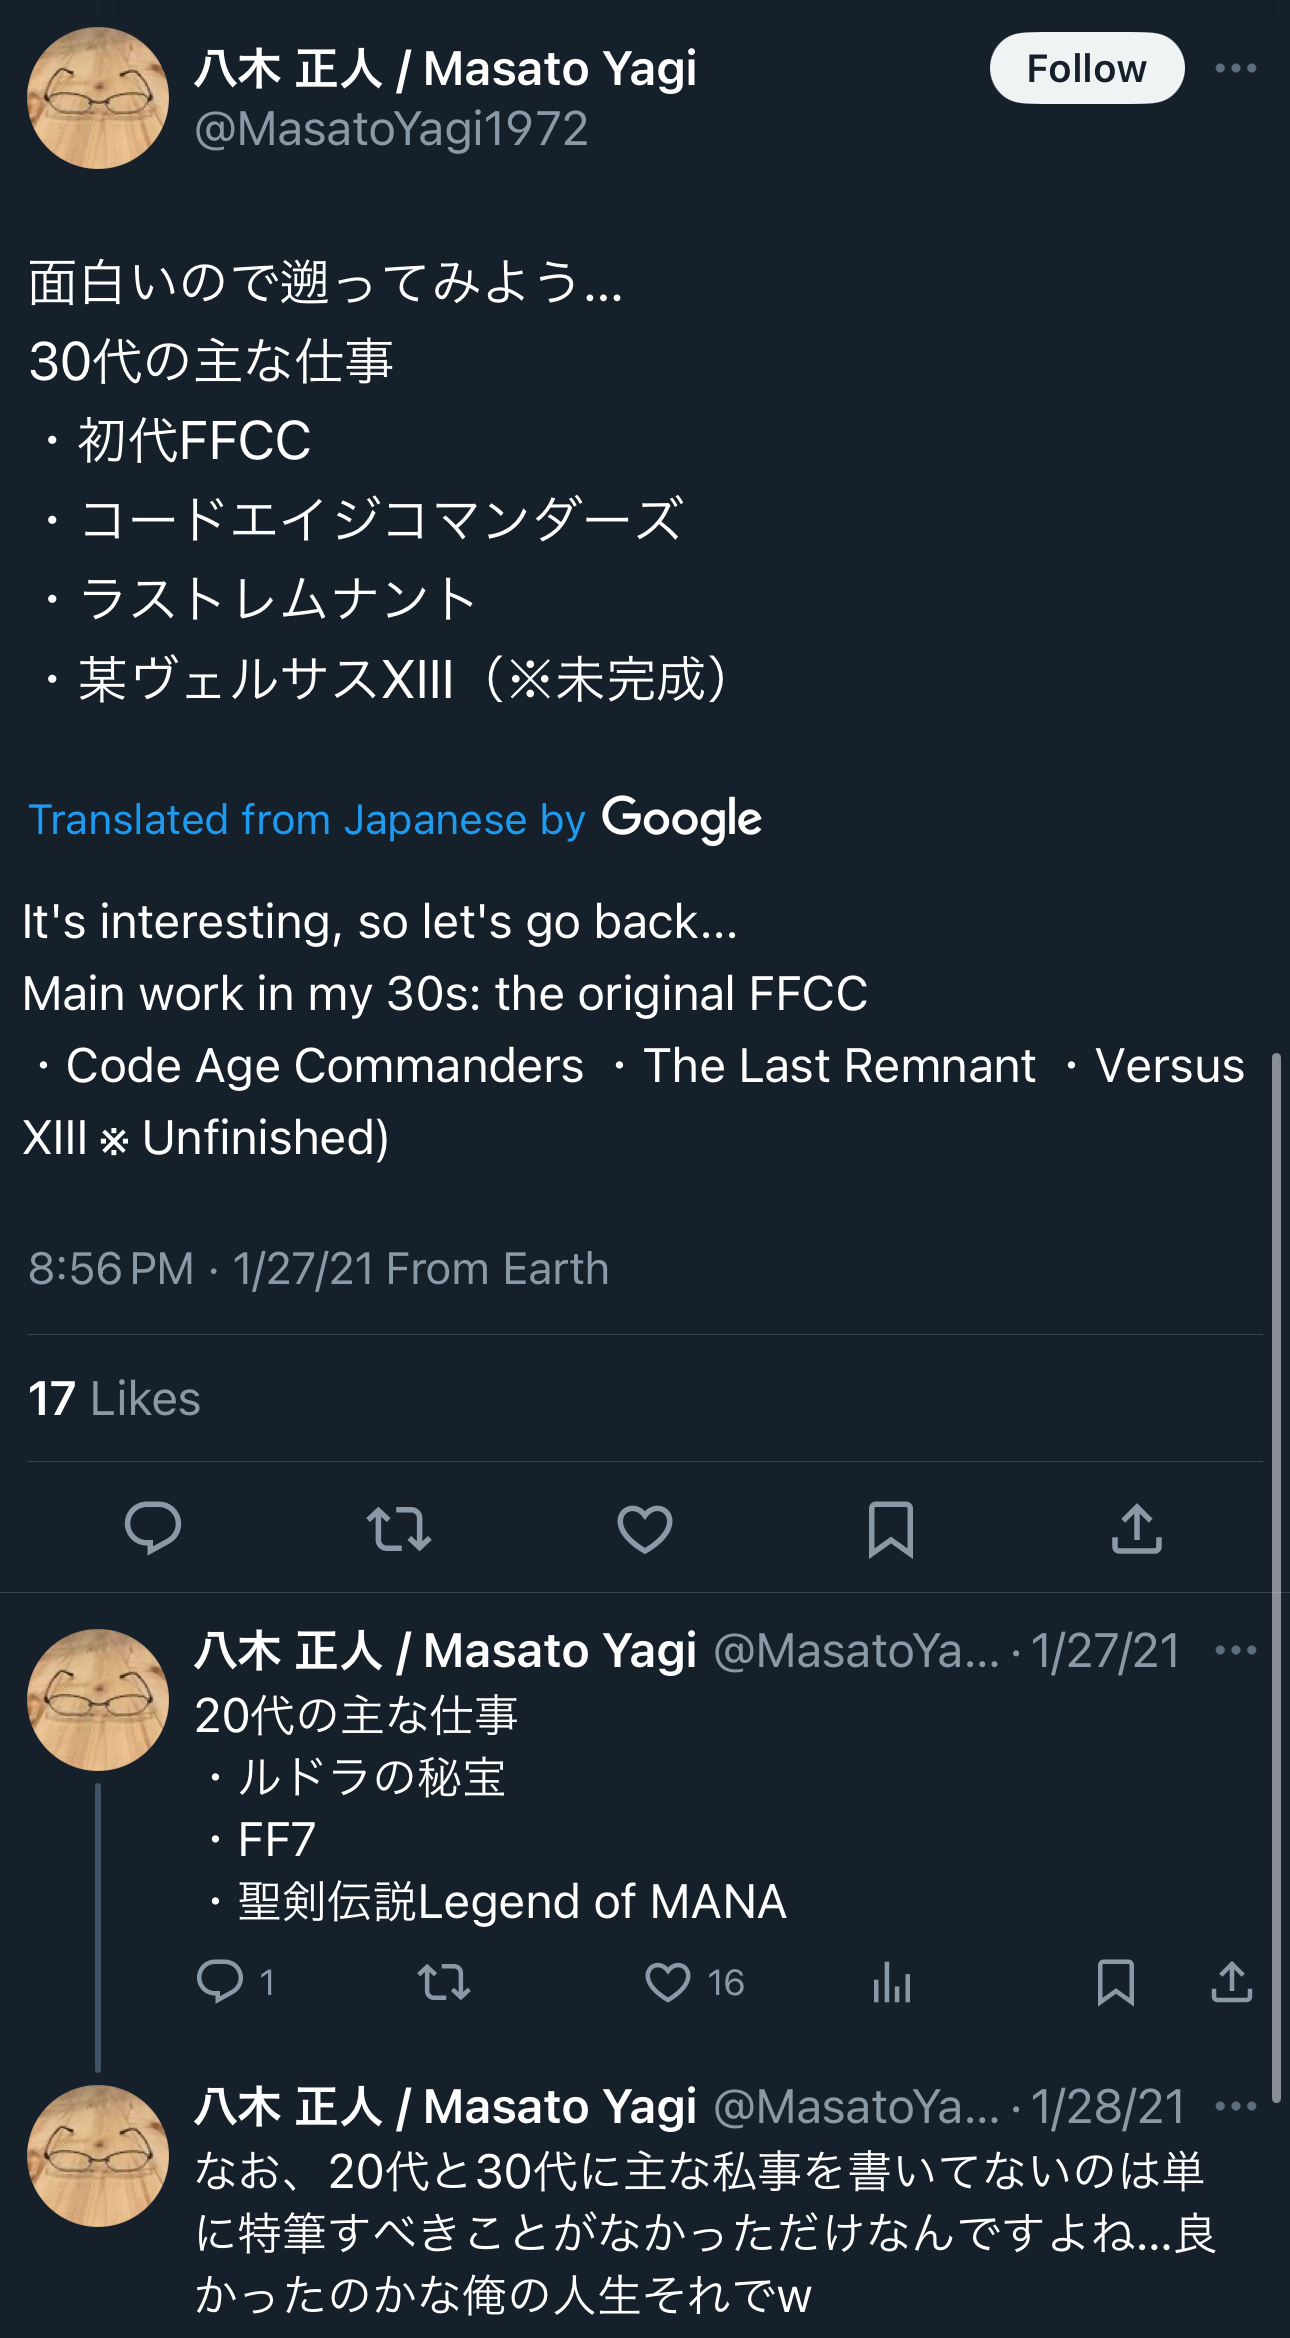Viewport: 1290px width, 2338px height.
Task: Reply to the main tweet
Action: [x=153, y=1528]
